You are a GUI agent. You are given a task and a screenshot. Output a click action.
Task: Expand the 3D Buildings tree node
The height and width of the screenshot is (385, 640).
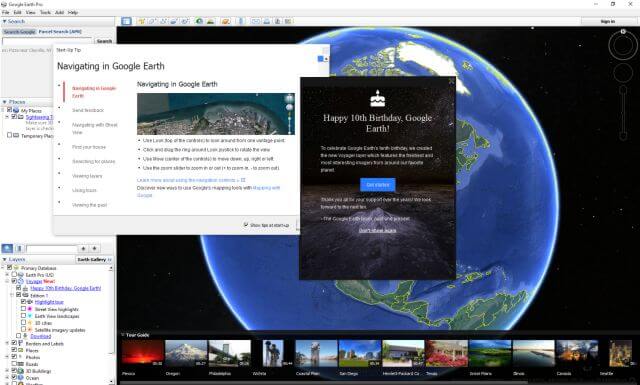pos(7,371)
